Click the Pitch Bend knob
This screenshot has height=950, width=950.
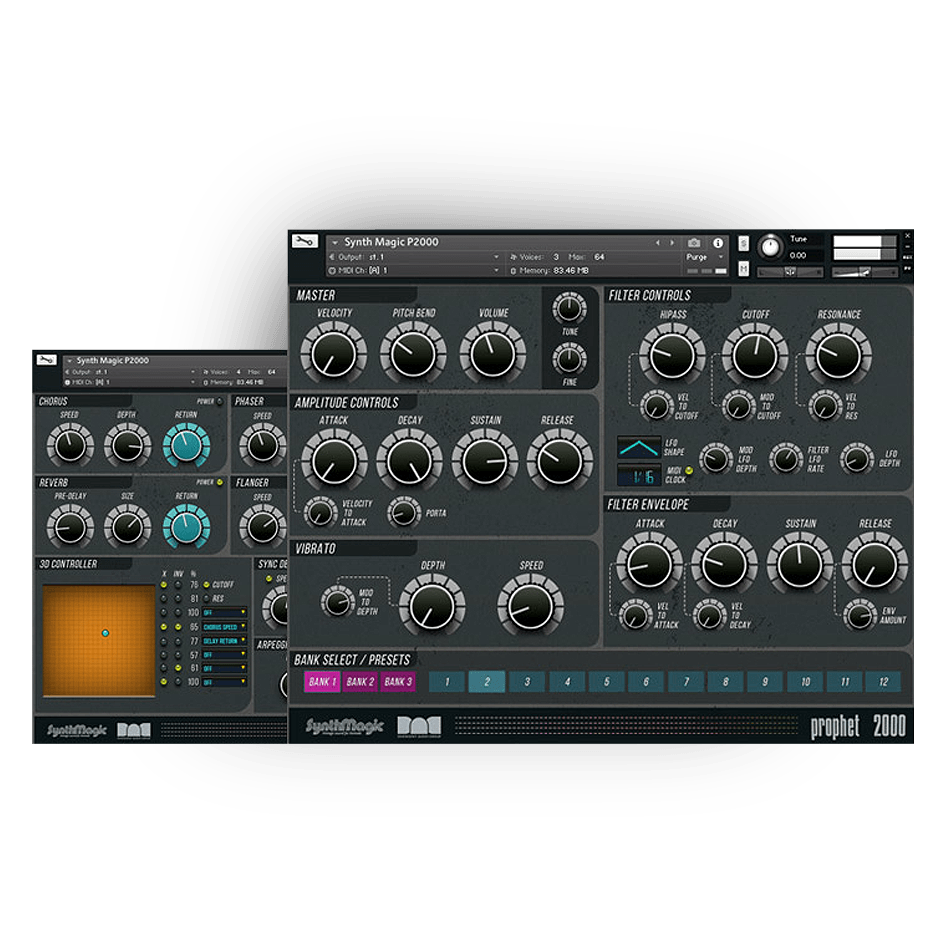(413, 353)
